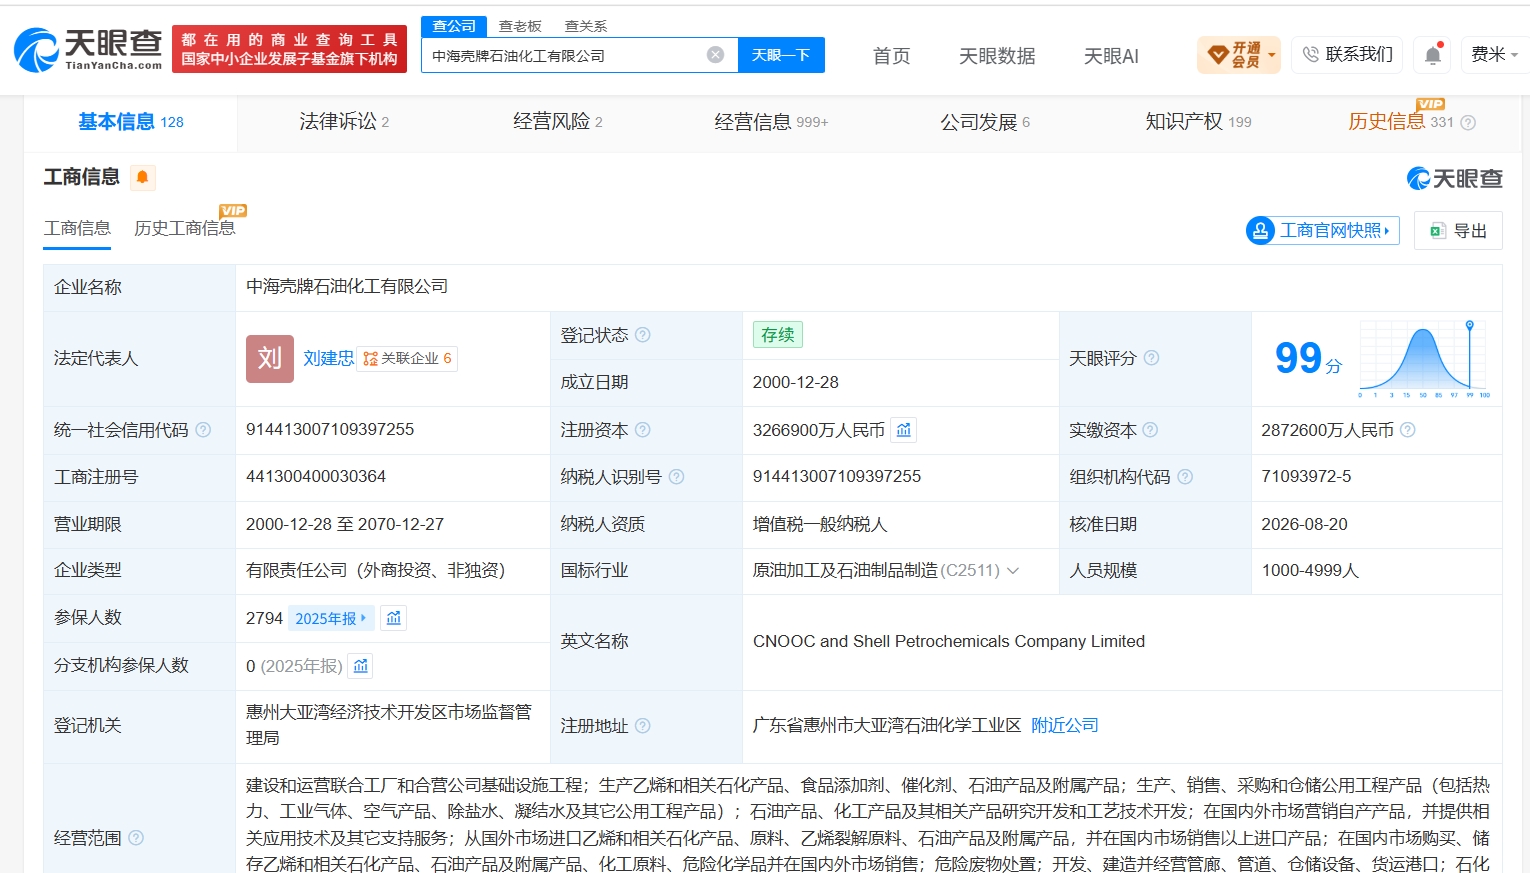Open the 经营信息 999+ tab

[x=771, y=122]
